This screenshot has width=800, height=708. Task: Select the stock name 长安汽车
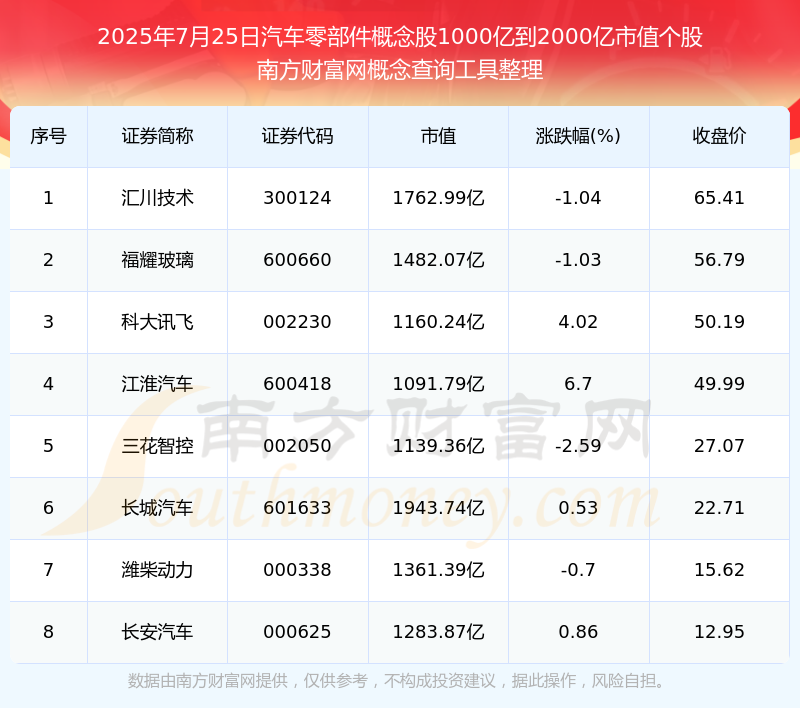point(157,632)
